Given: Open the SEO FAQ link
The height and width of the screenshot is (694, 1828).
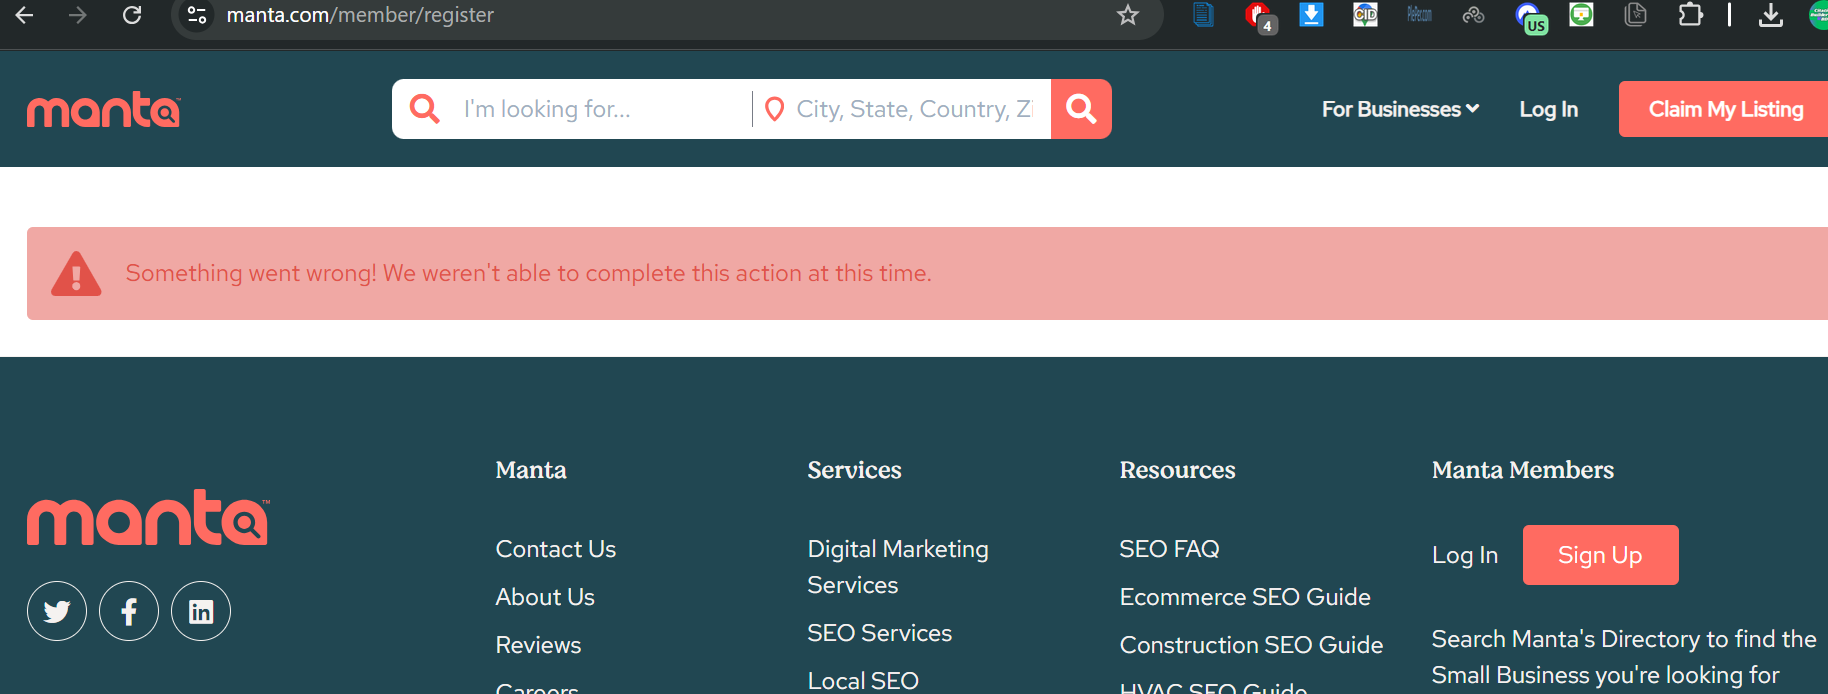Looking at the screenshot, I should click(x=1170, y=549).
